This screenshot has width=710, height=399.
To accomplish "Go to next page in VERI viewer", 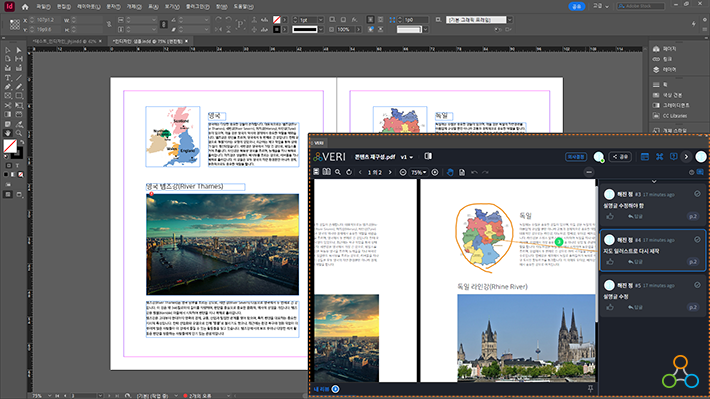I will click(390, 172).
